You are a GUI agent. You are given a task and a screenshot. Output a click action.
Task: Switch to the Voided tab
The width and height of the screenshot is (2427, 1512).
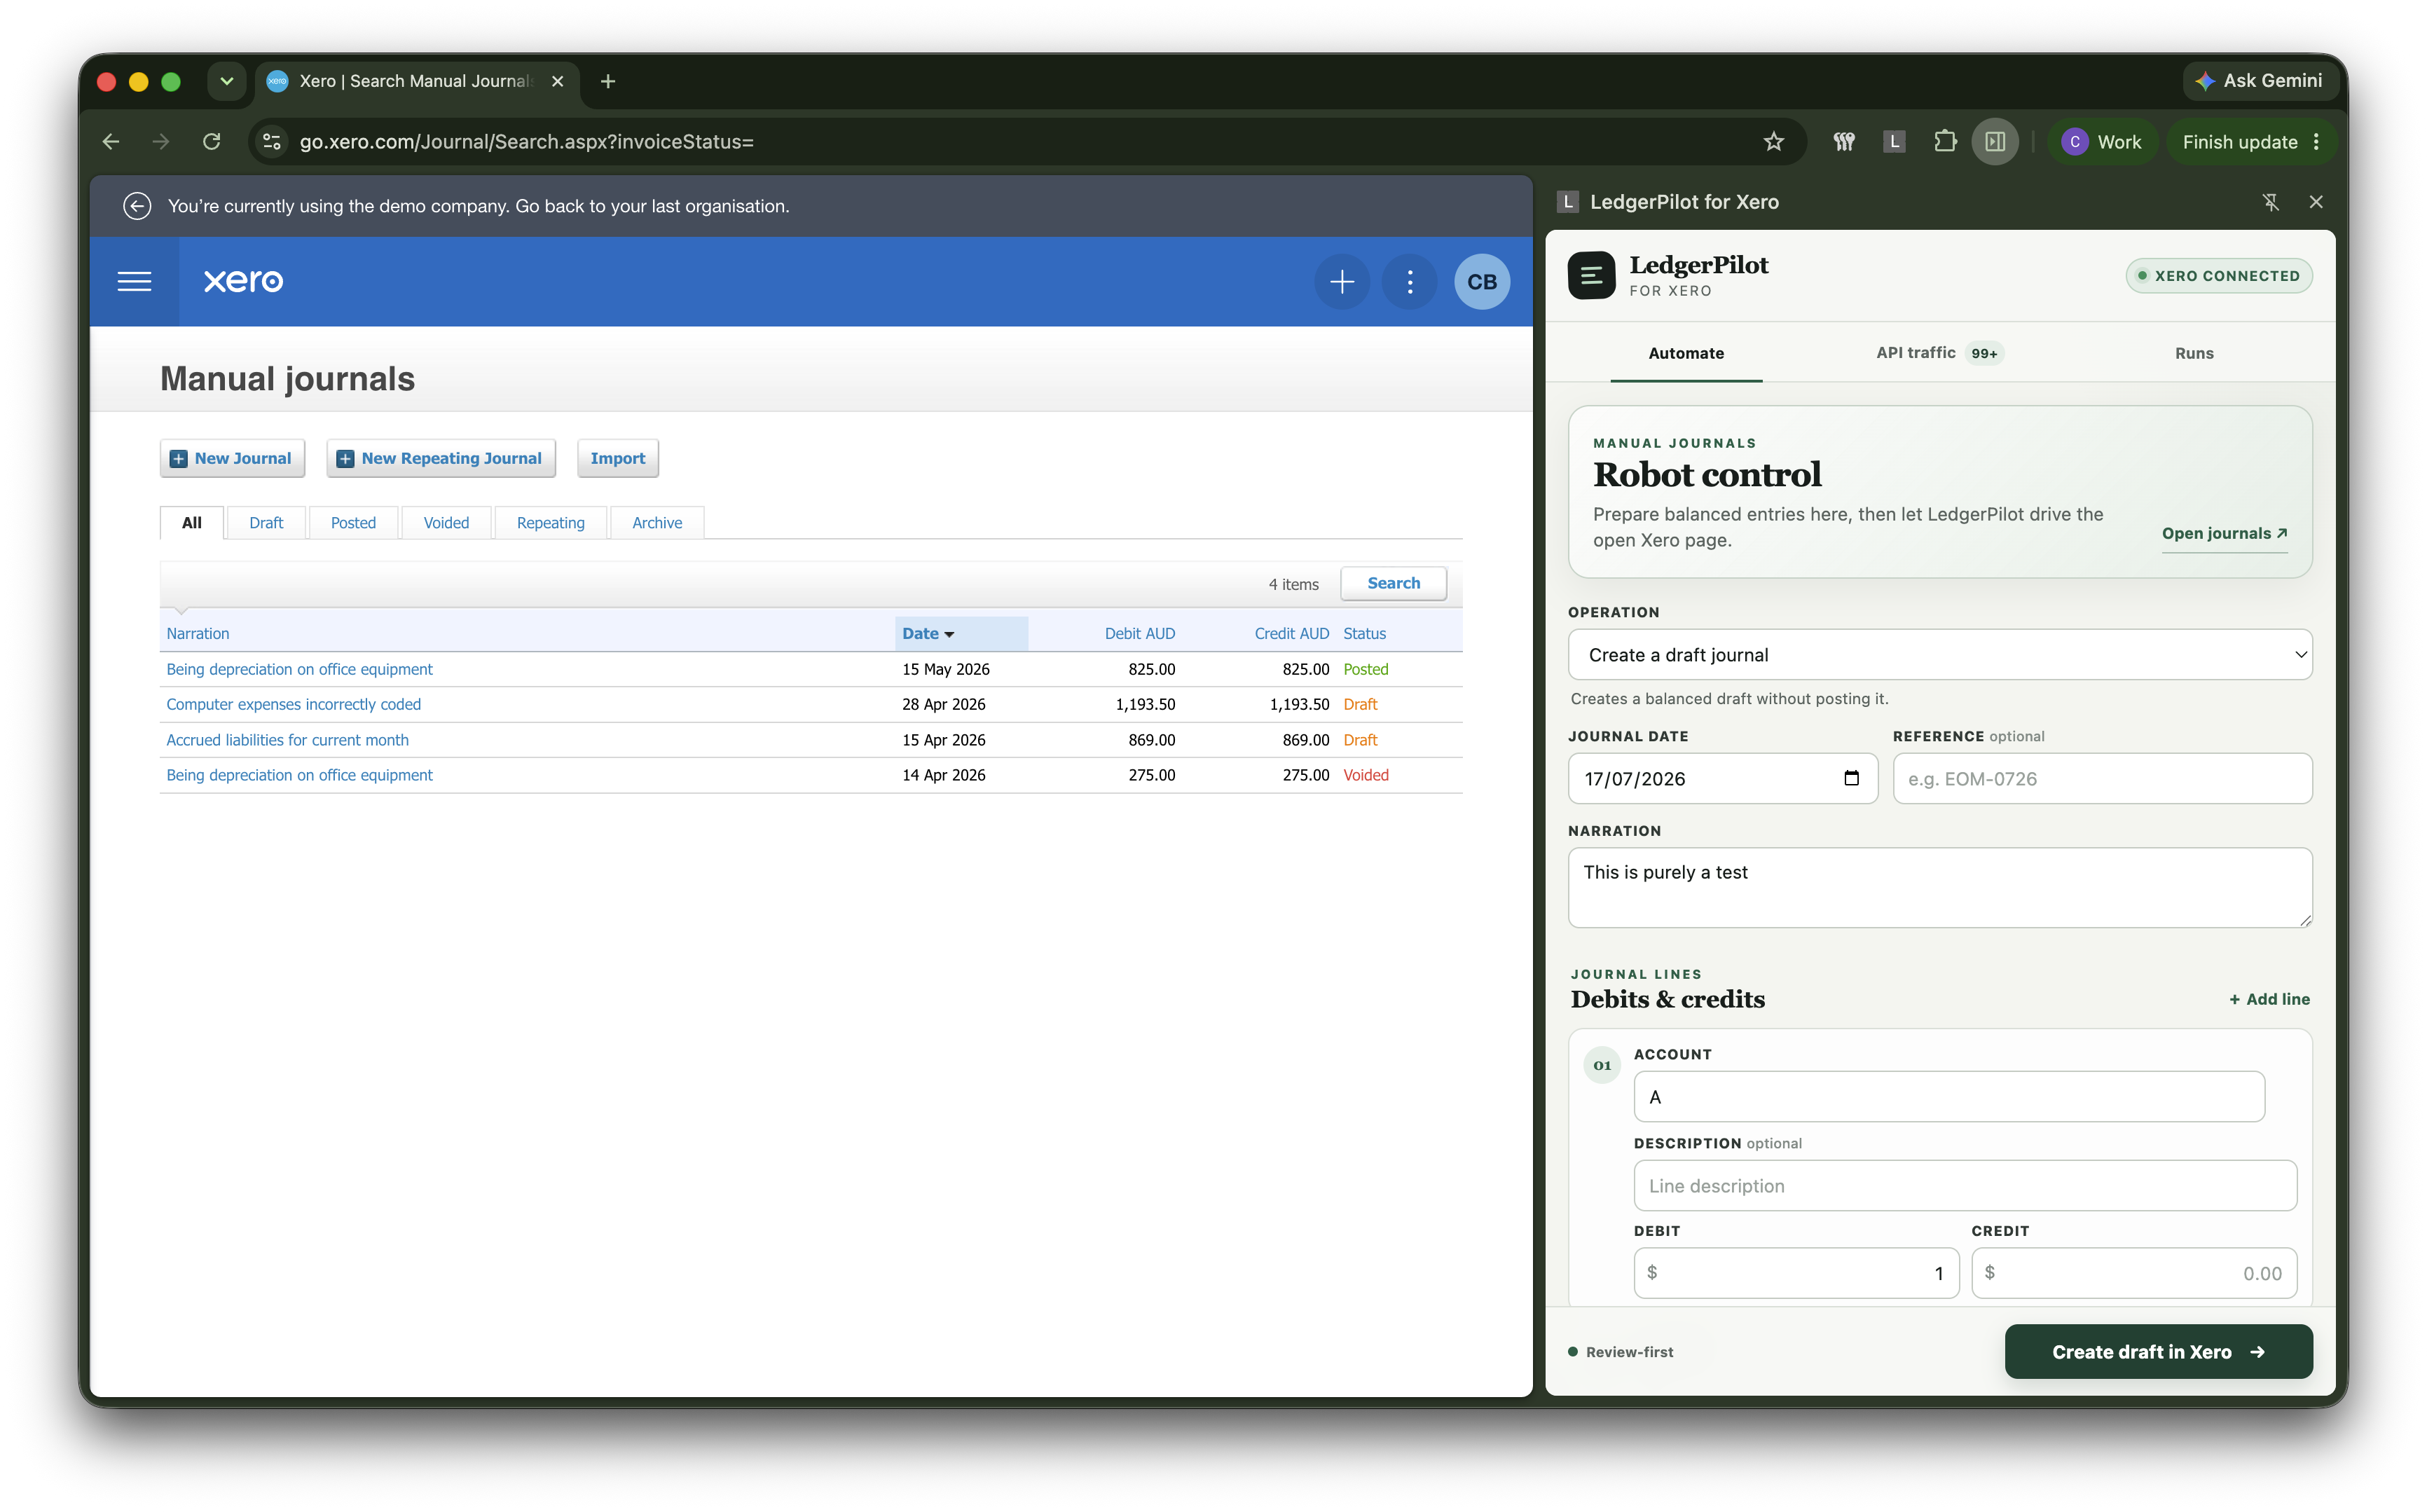tap(446, 522)
